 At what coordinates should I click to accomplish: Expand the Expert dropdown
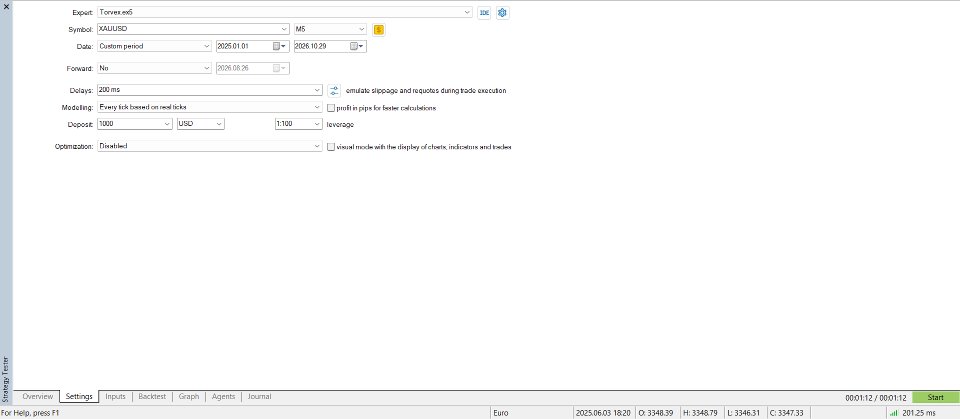point(468,12)
